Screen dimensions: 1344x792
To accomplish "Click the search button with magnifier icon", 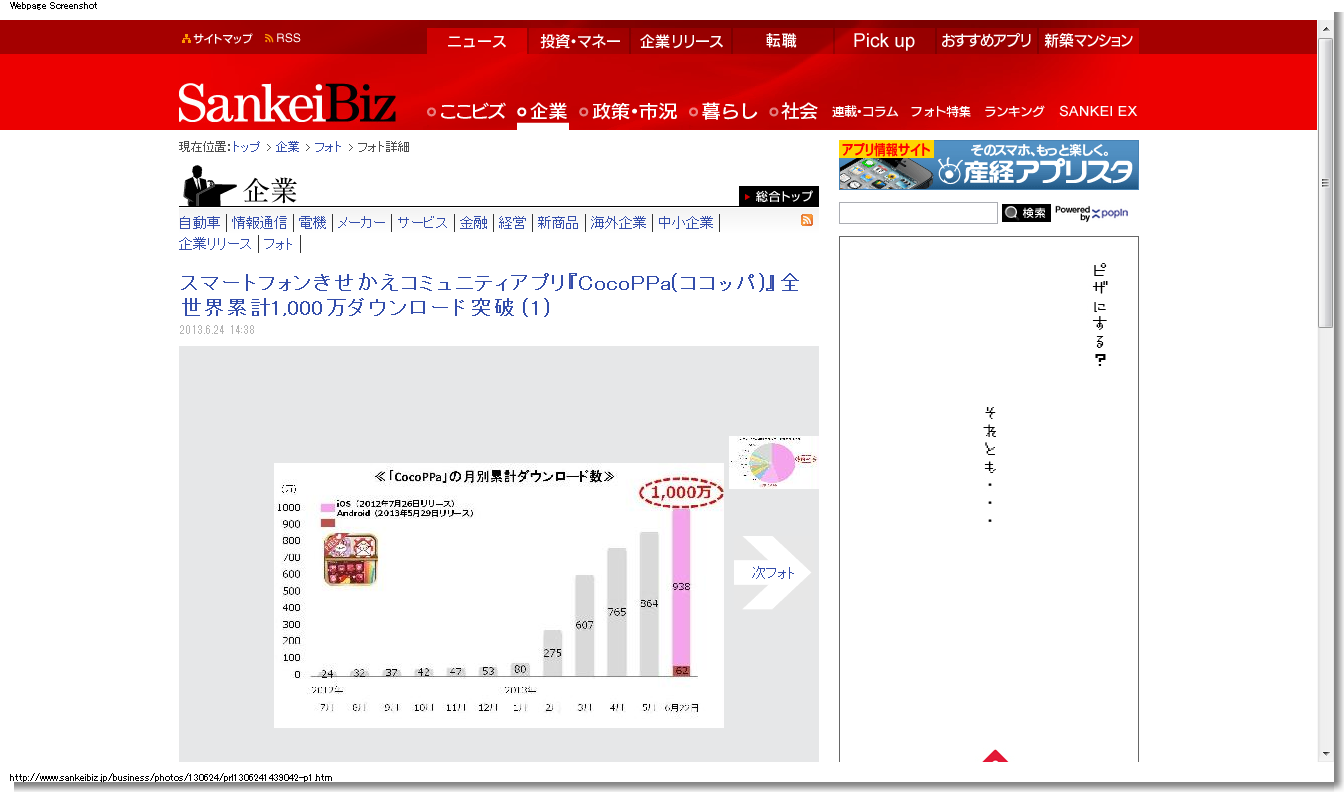I will click(1026, 213).
